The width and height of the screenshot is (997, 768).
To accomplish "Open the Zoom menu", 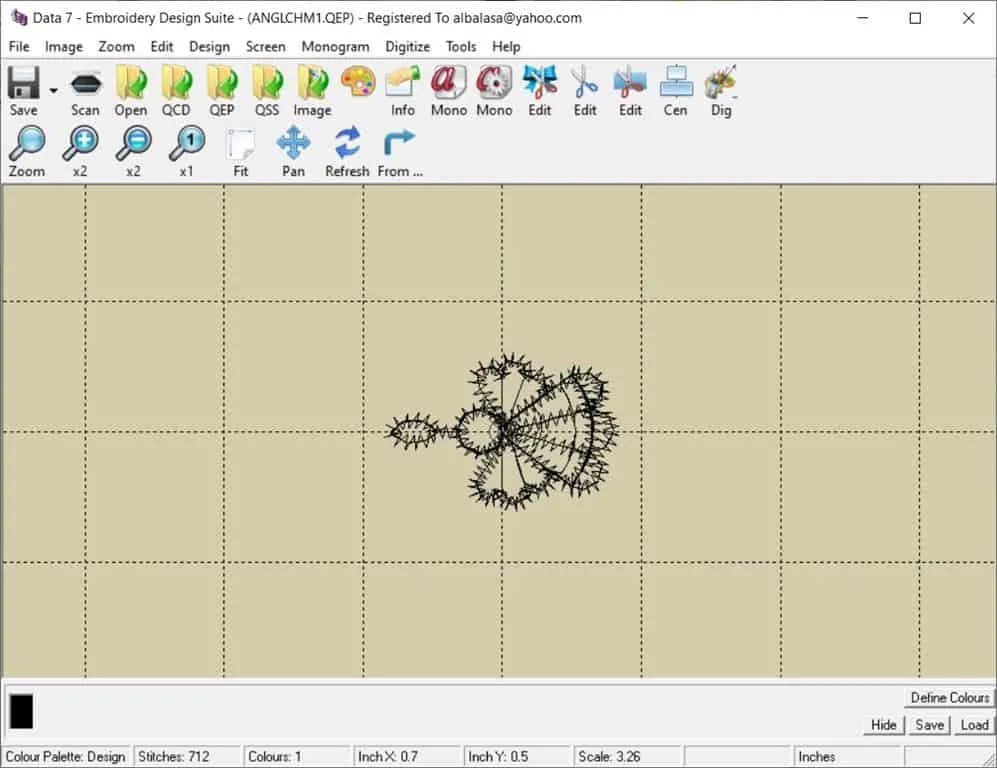I will click(116, 46).
